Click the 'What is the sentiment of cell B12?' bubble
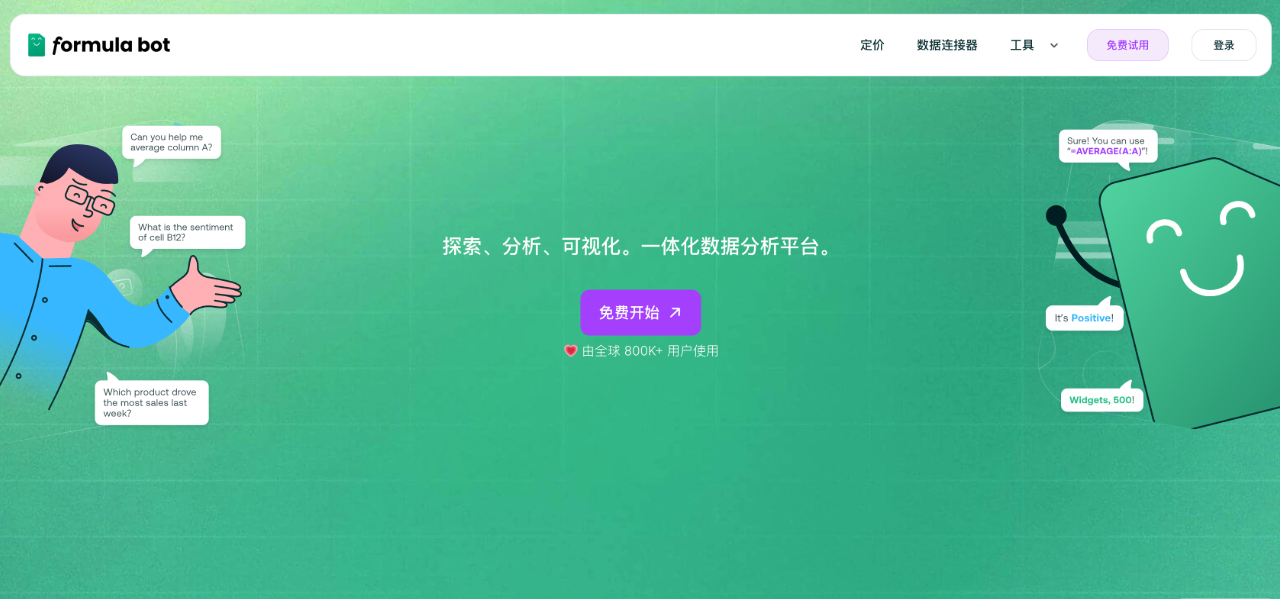This screenshot has height=599, width=1280. tap(187, 232)
